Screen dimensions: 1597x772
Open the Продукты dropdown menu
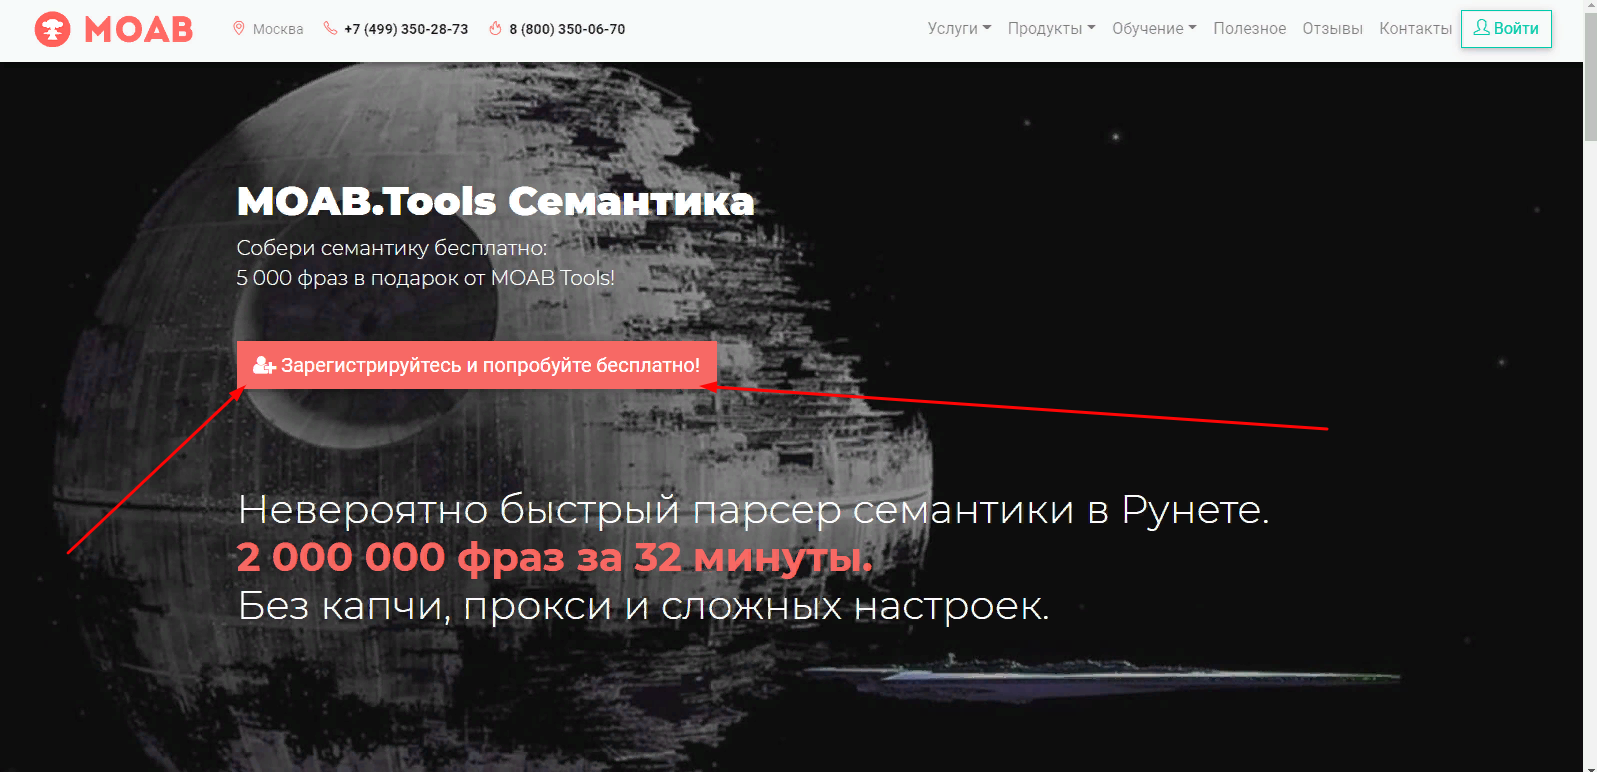click(x=1051, y=29)
